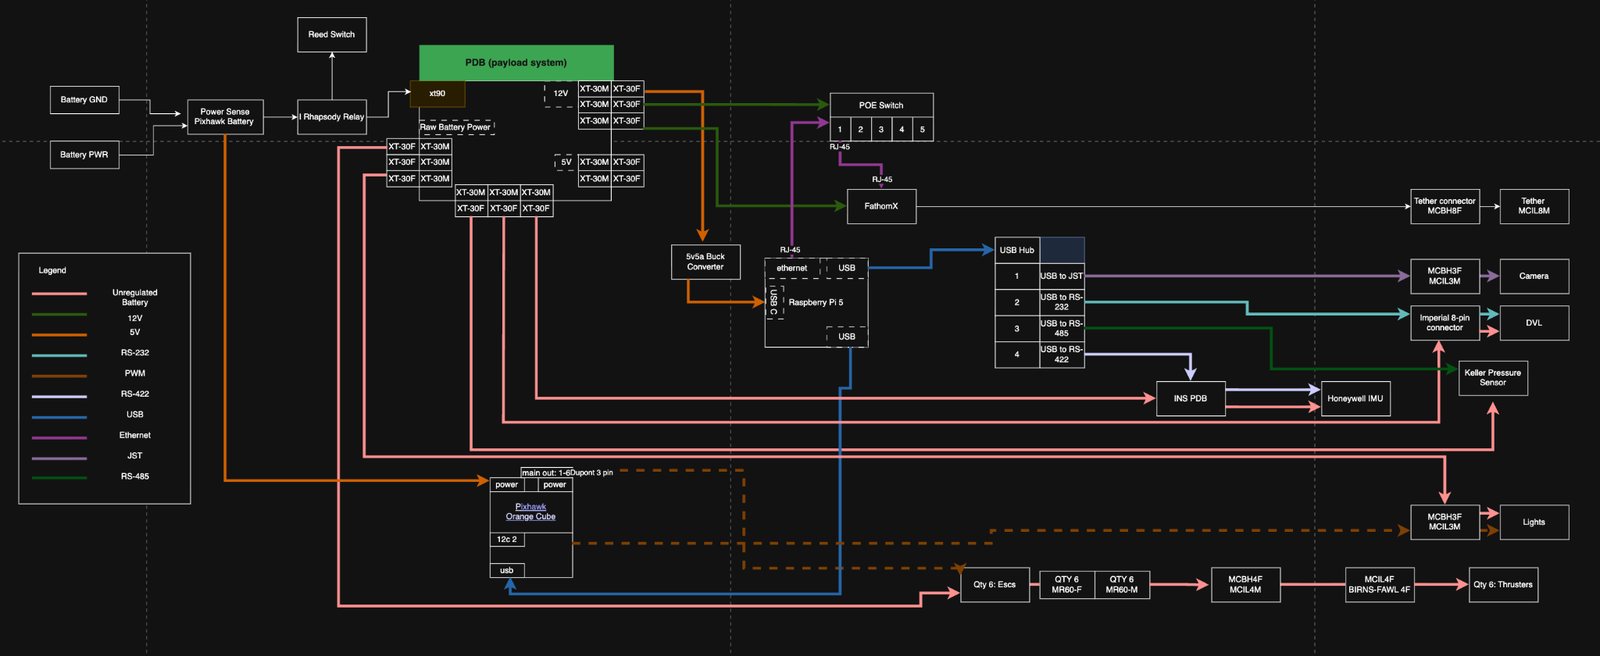Click the MCBH3F MCIL3M block beside Camera
The width and height of the screenshot is (1600, 656).
click(1445, 276)
